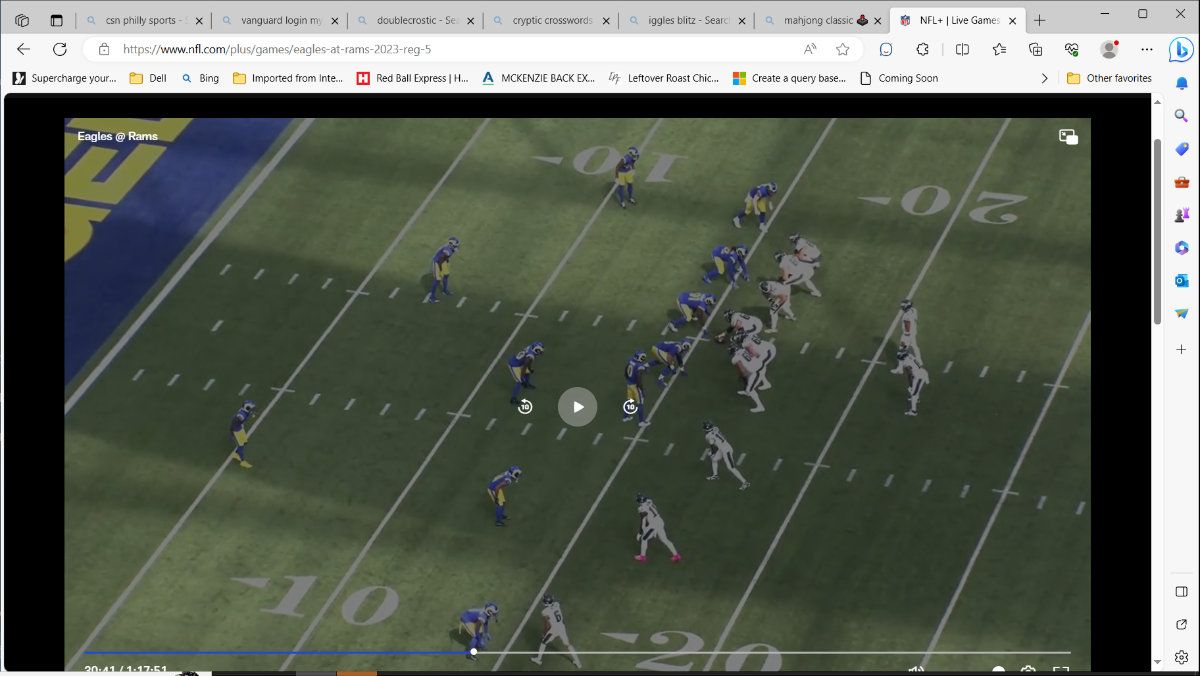Open the Read Aloud feature in the address bar
This screenshot has width=1200, height=676.
[x=810, y=49]
